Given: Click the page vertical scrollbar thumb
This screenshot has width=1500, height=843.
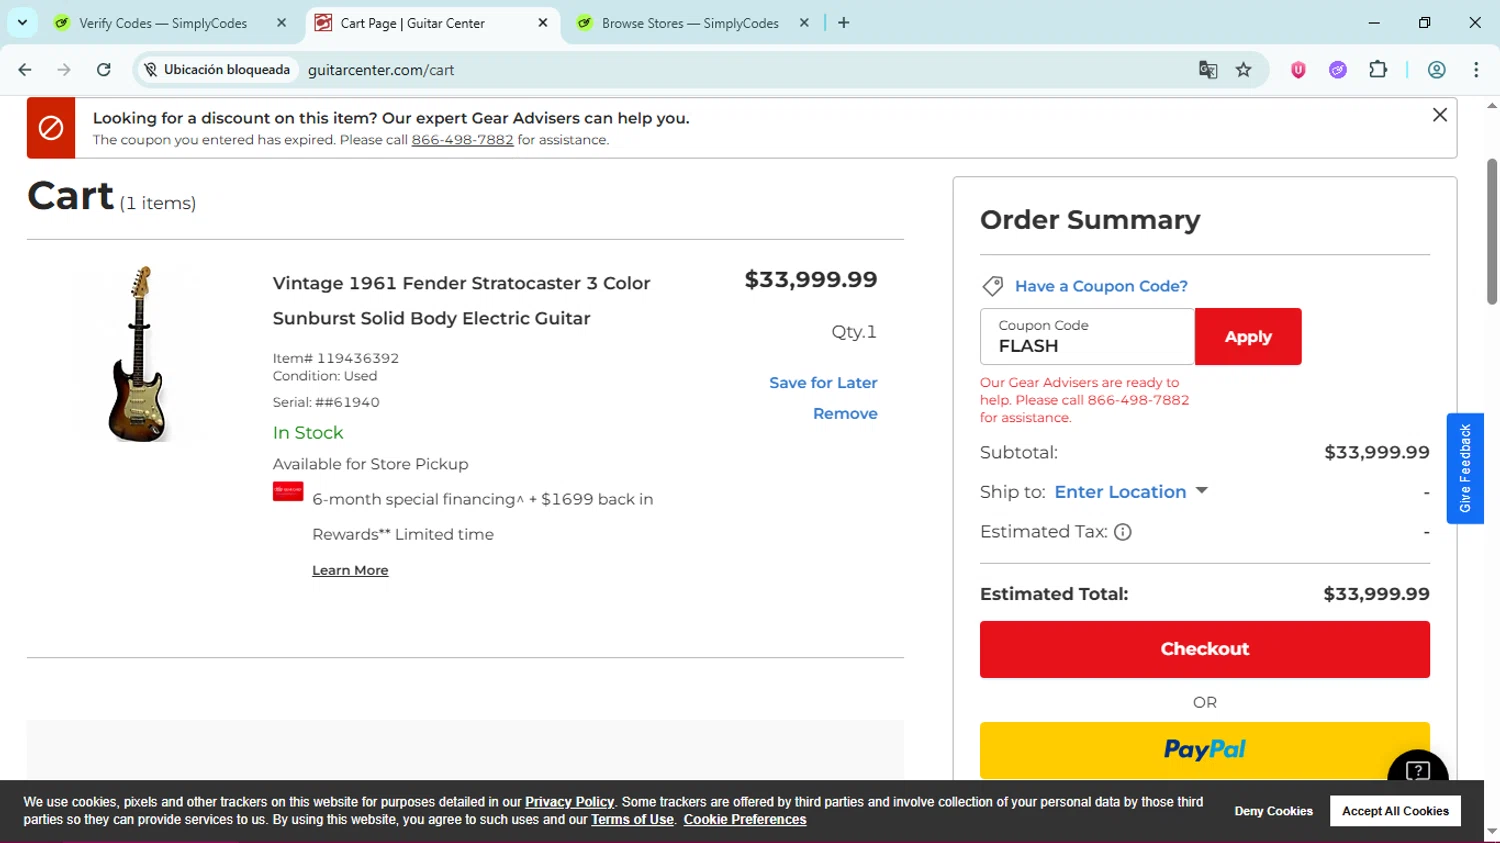Looking at the screenshot, I should point(1492,231).
